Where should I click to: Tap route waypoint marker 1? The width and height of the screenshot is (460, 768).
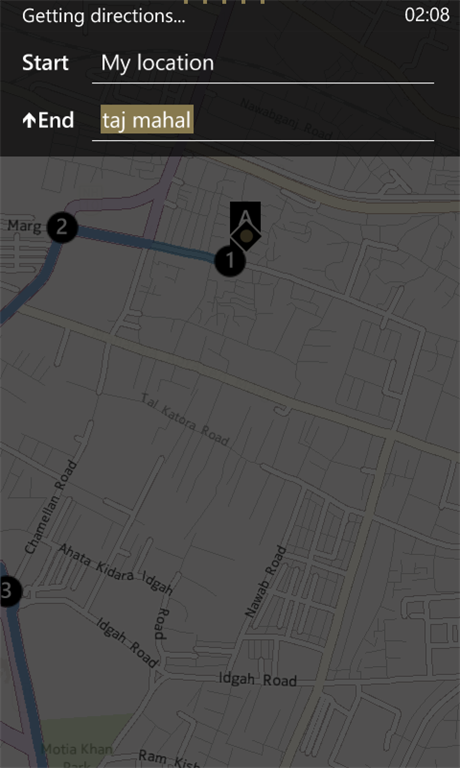pyautogui.click(x=230, y=261)
